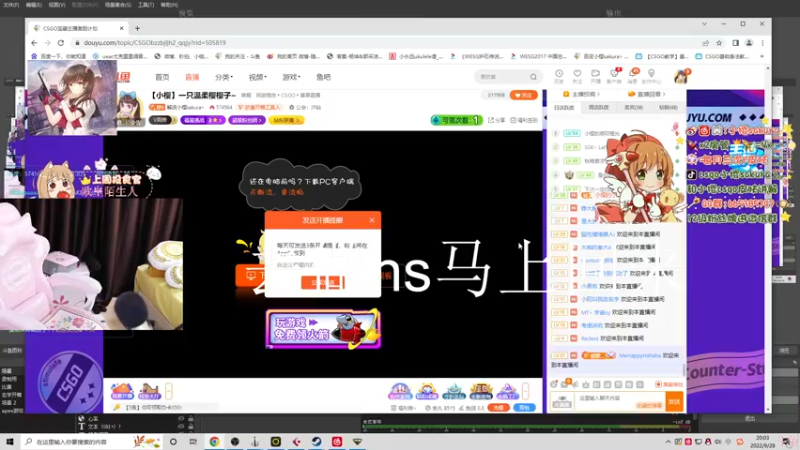Show hidden system tray icons

(x=668, y=442)
